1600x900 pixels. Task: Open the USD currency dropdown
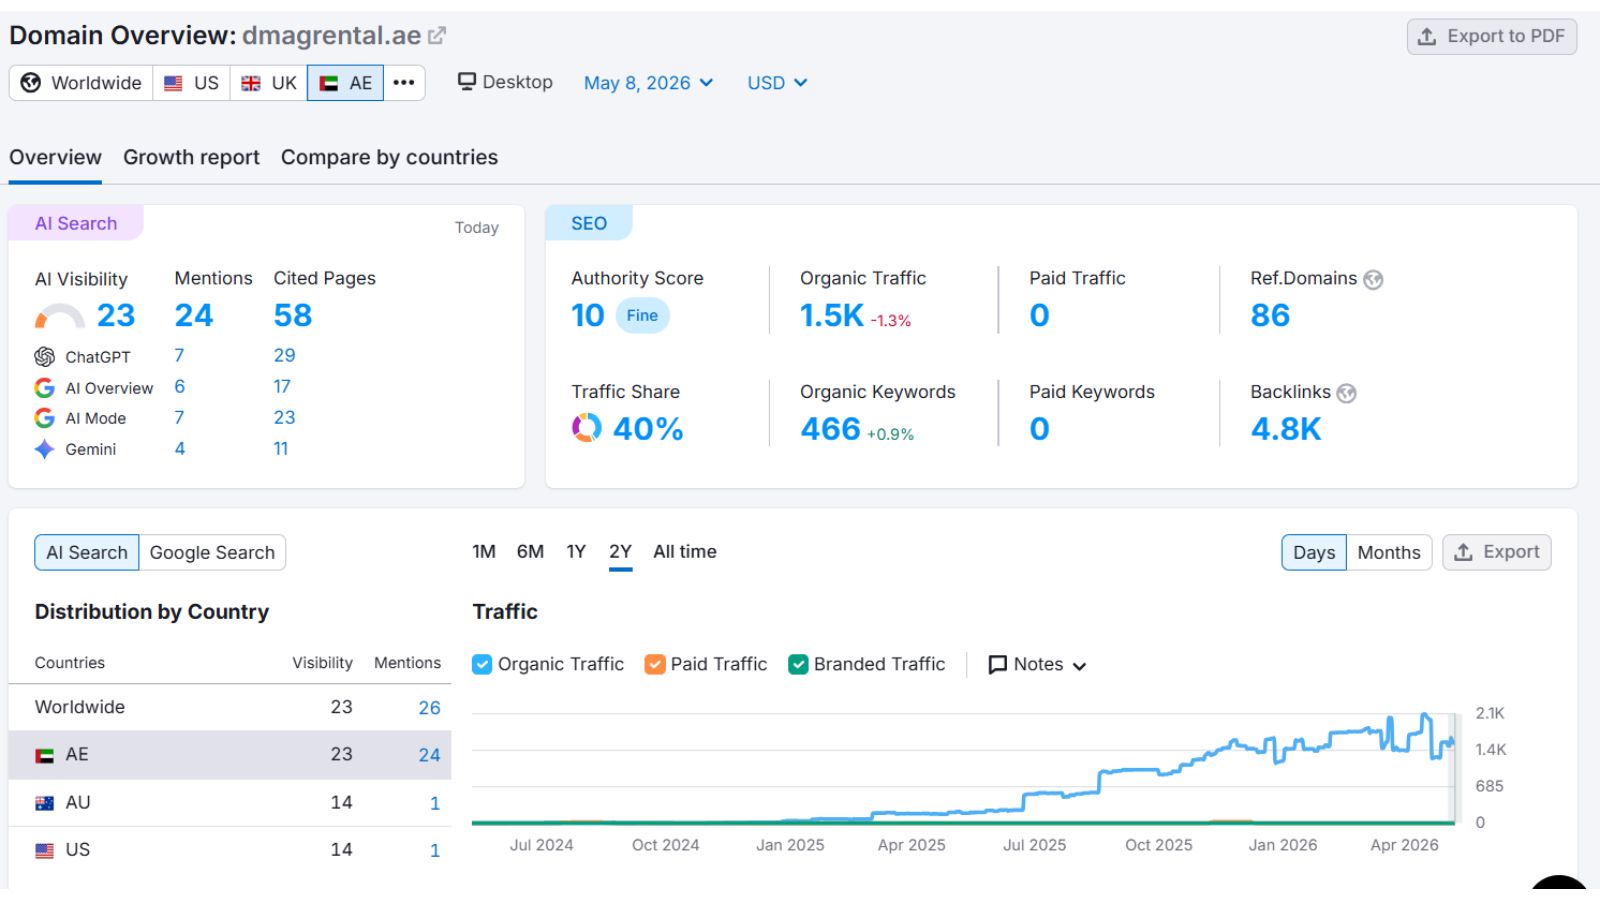777,83
